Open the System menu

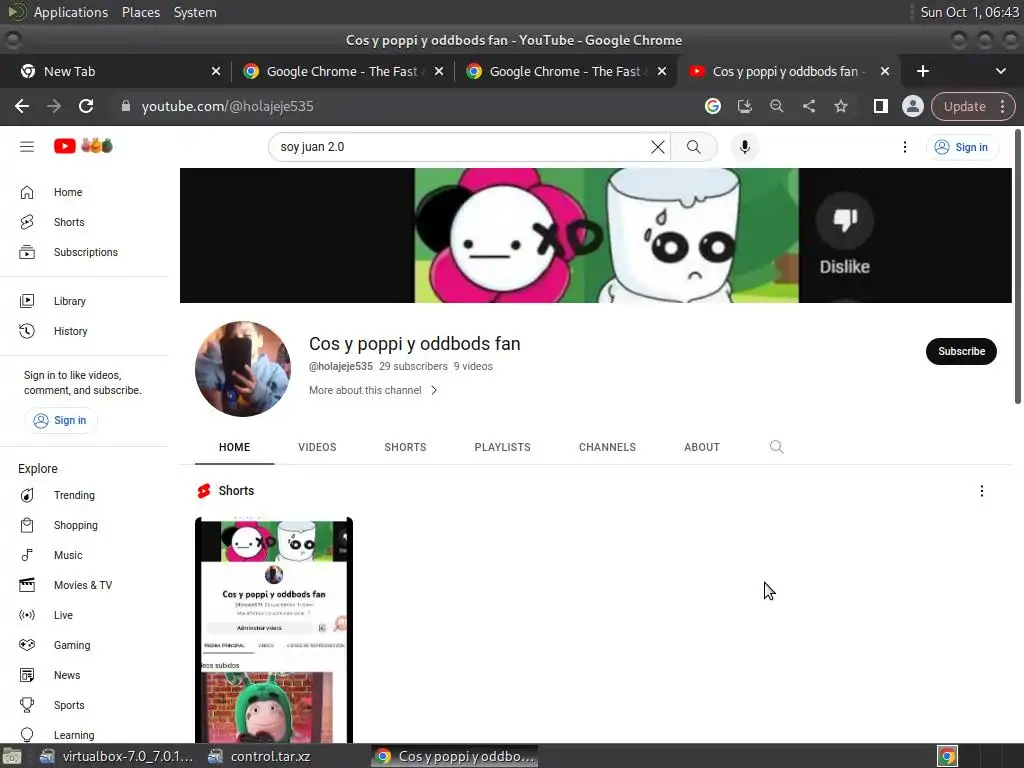(195, 12)
